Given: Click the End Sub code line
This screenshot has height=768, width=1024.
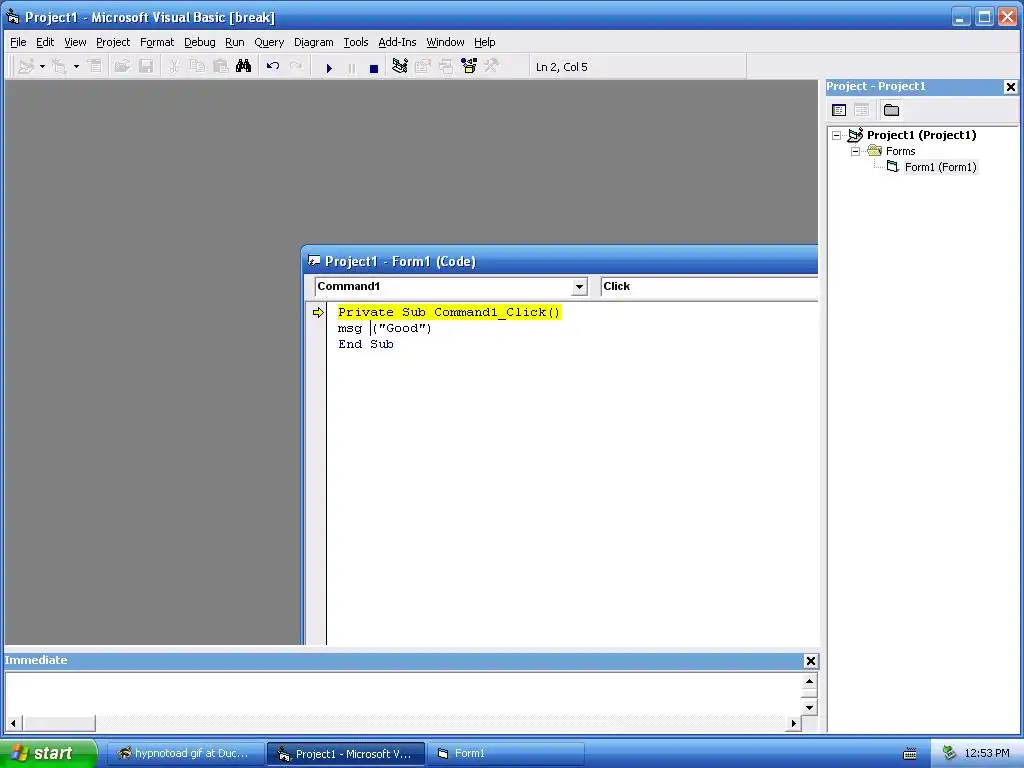Looking at the screenshot, I should 366,344.
